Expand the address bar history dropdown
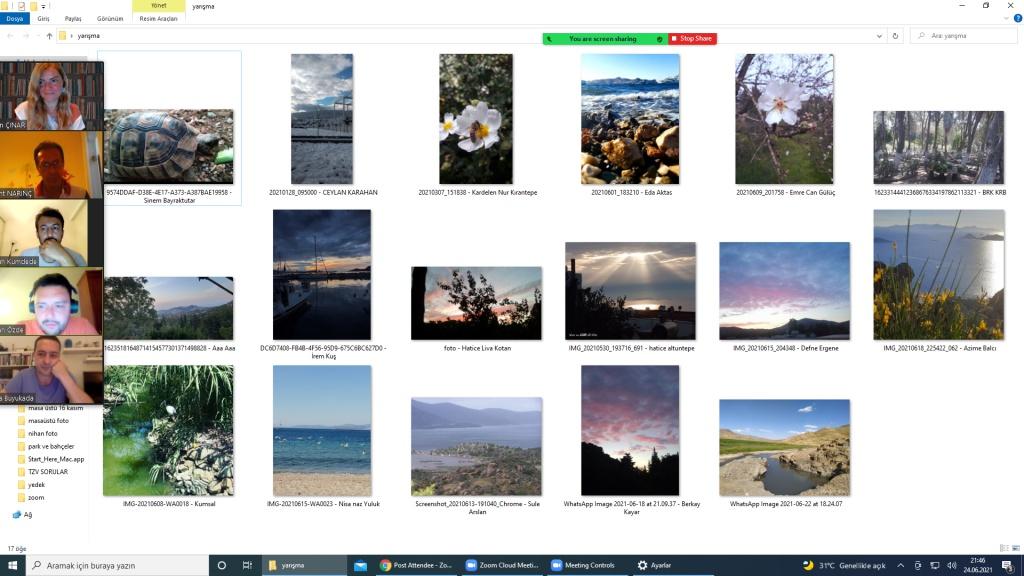Viewport: 1024px width, 576px height. (x=879, y=36)
